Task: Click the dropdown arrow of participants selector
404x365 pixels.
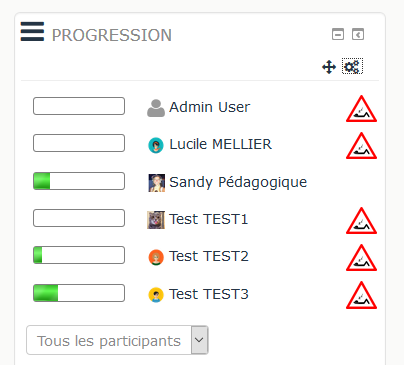Action: pyautogui.click(x=199, y=340)
